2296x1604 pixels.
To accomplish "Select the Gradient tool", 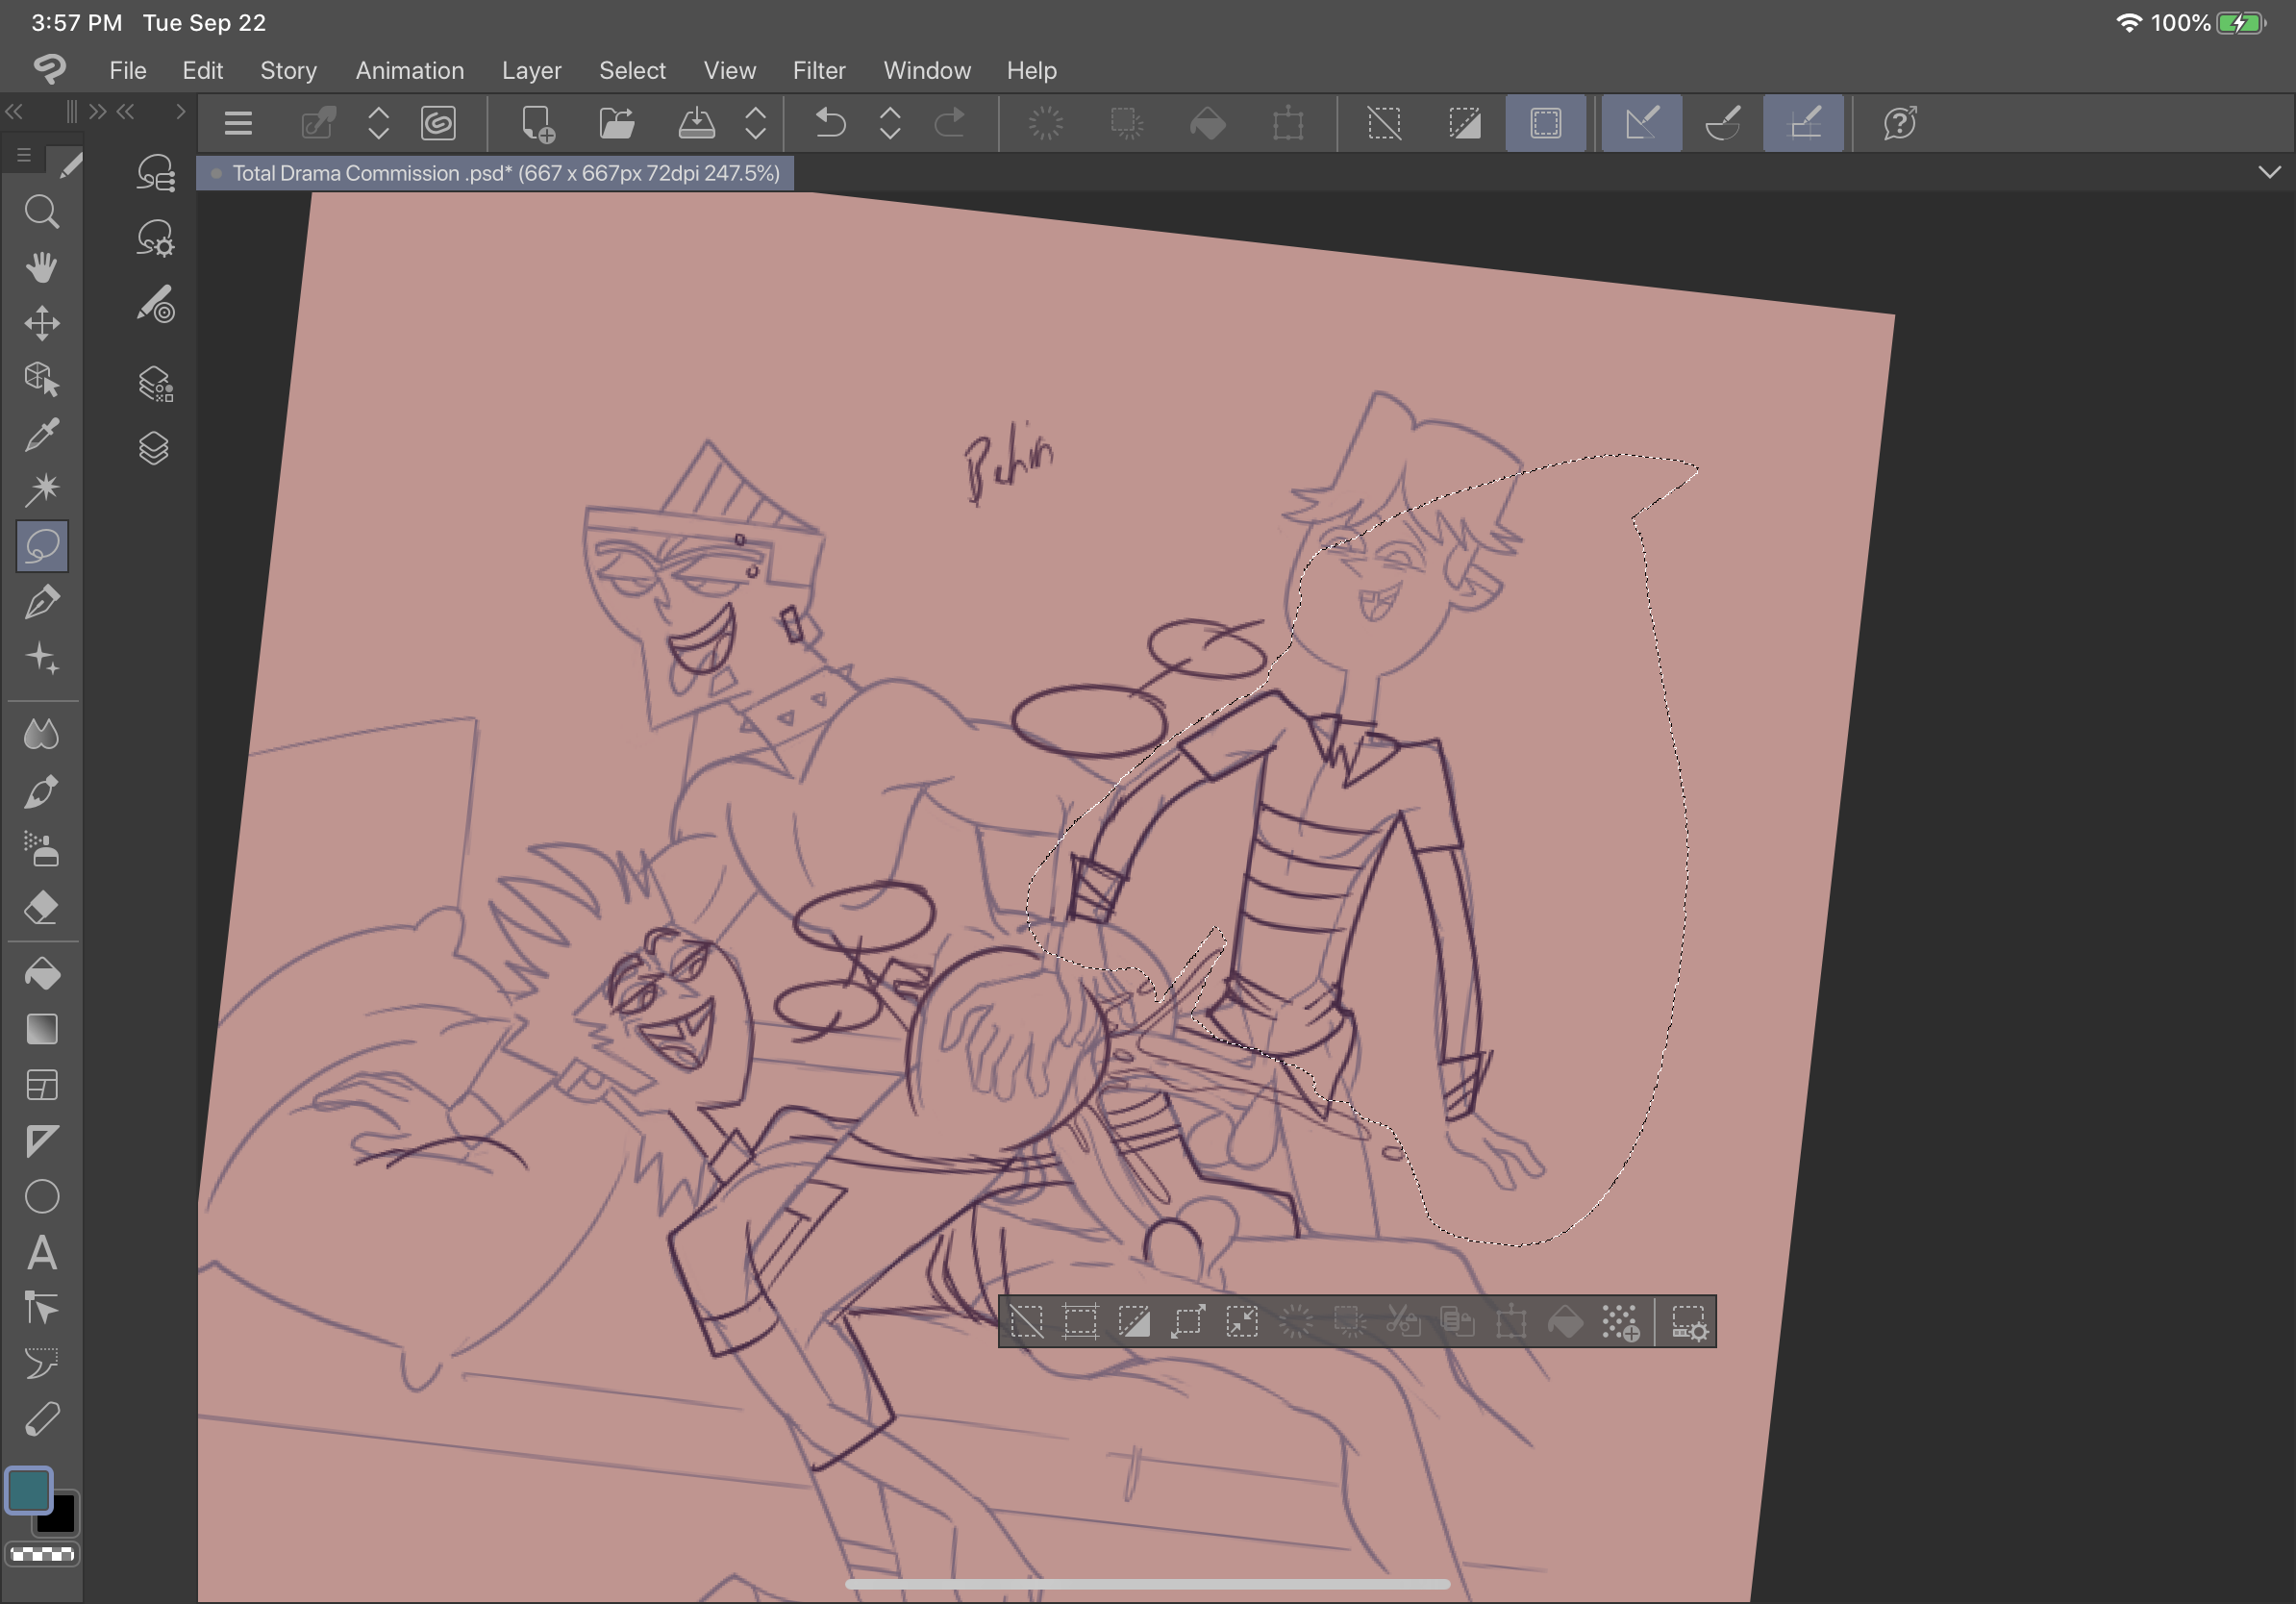I will (x=41, y=1030).
